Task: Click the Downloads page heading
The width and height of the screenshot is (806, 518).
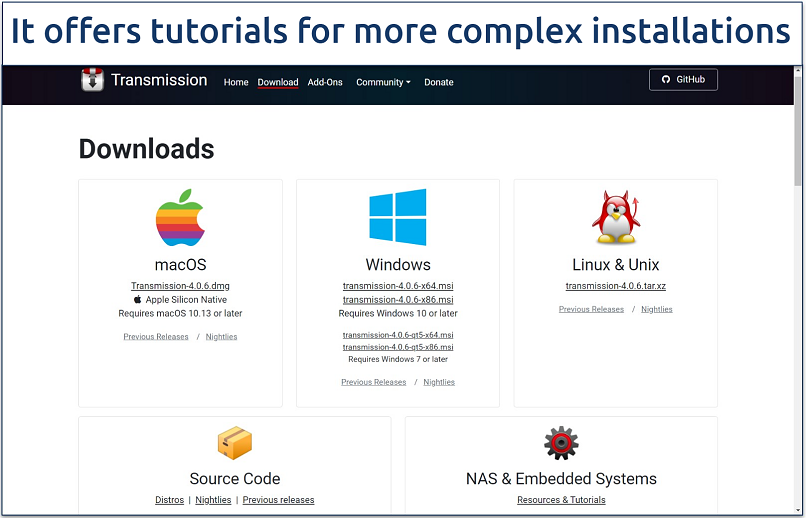Action: 146,149
